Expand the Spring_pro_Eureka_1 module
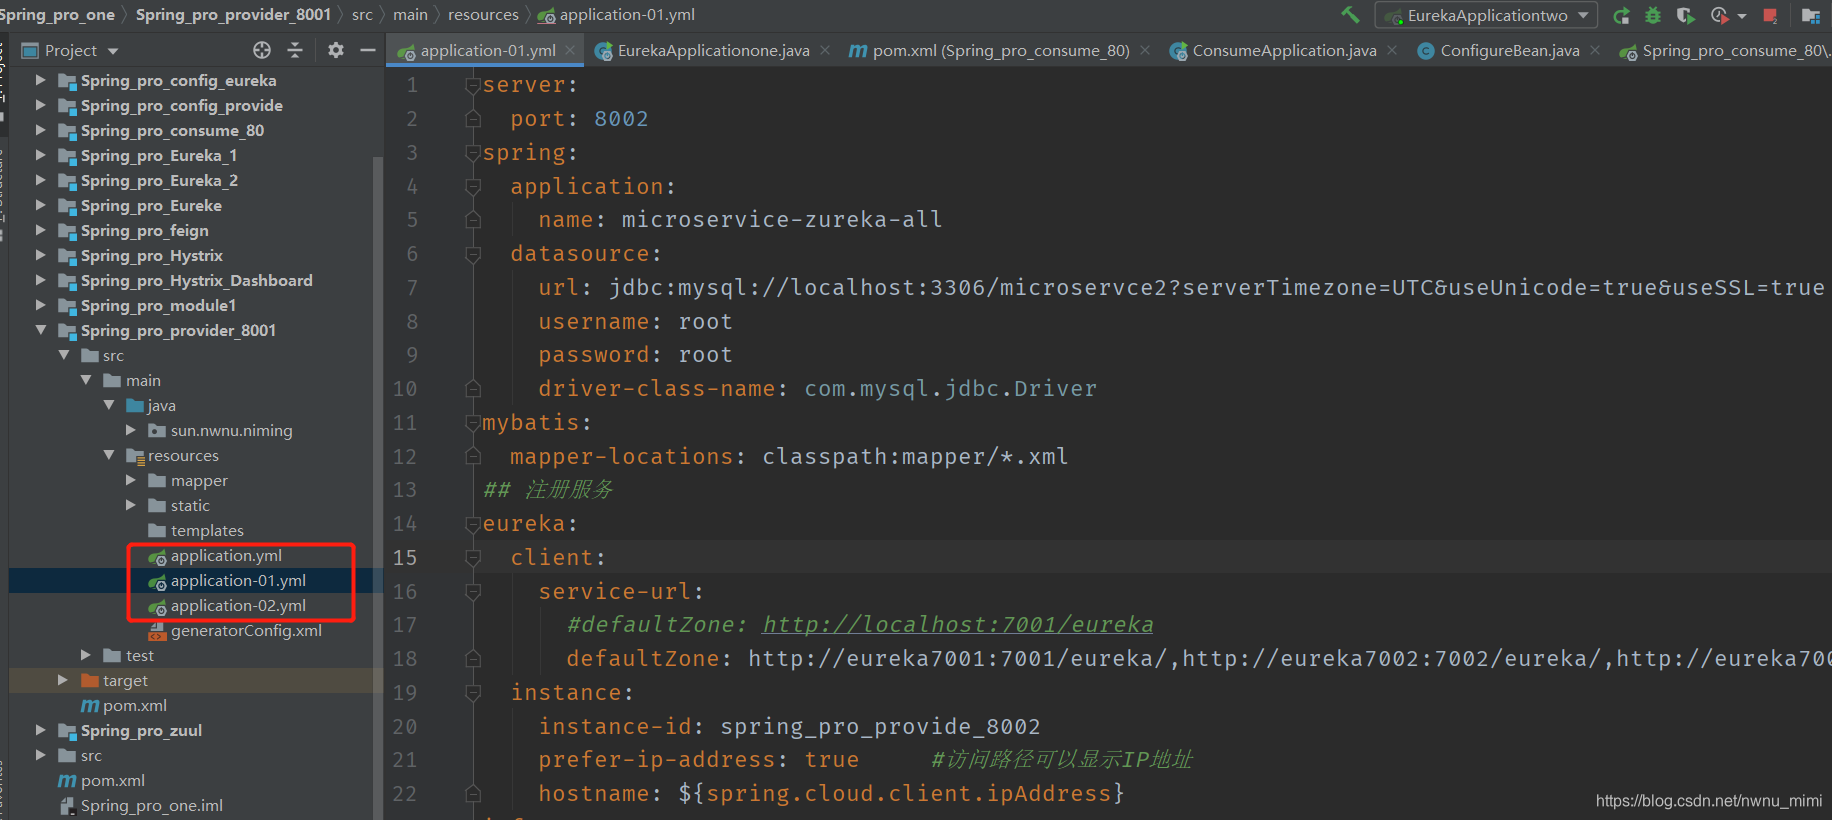Screen dimensions: 1832x820 (x=40, y=155)
